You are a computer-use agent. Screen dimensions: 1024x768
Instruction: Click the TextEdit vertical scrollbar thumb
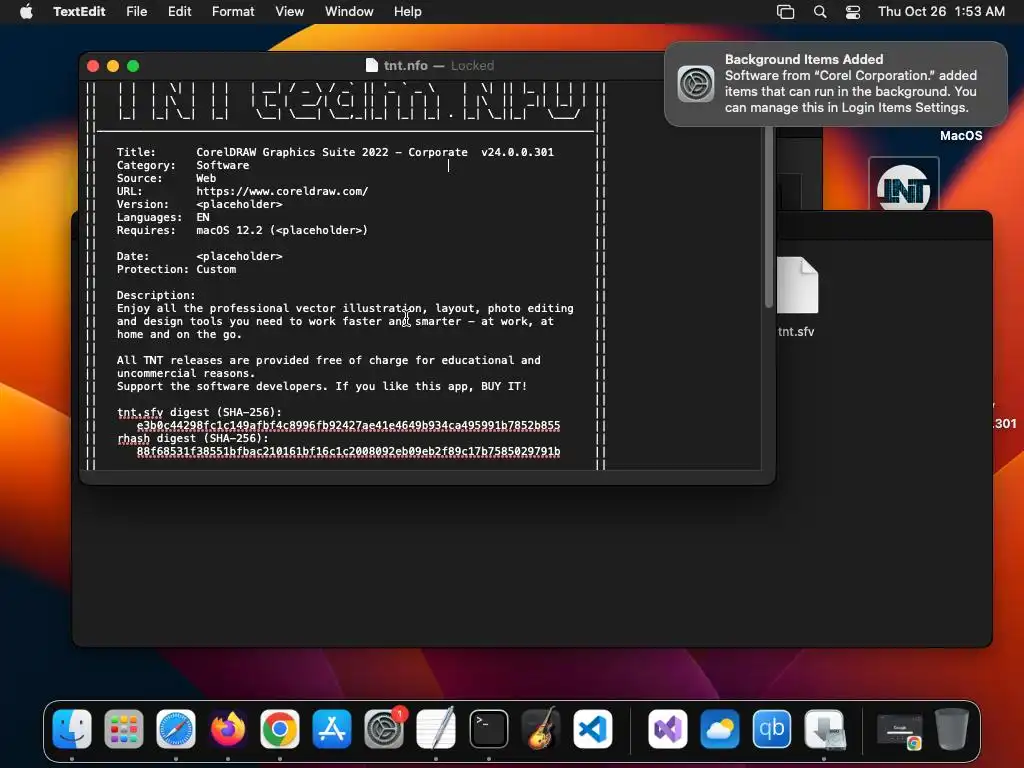tap(769, 217)
